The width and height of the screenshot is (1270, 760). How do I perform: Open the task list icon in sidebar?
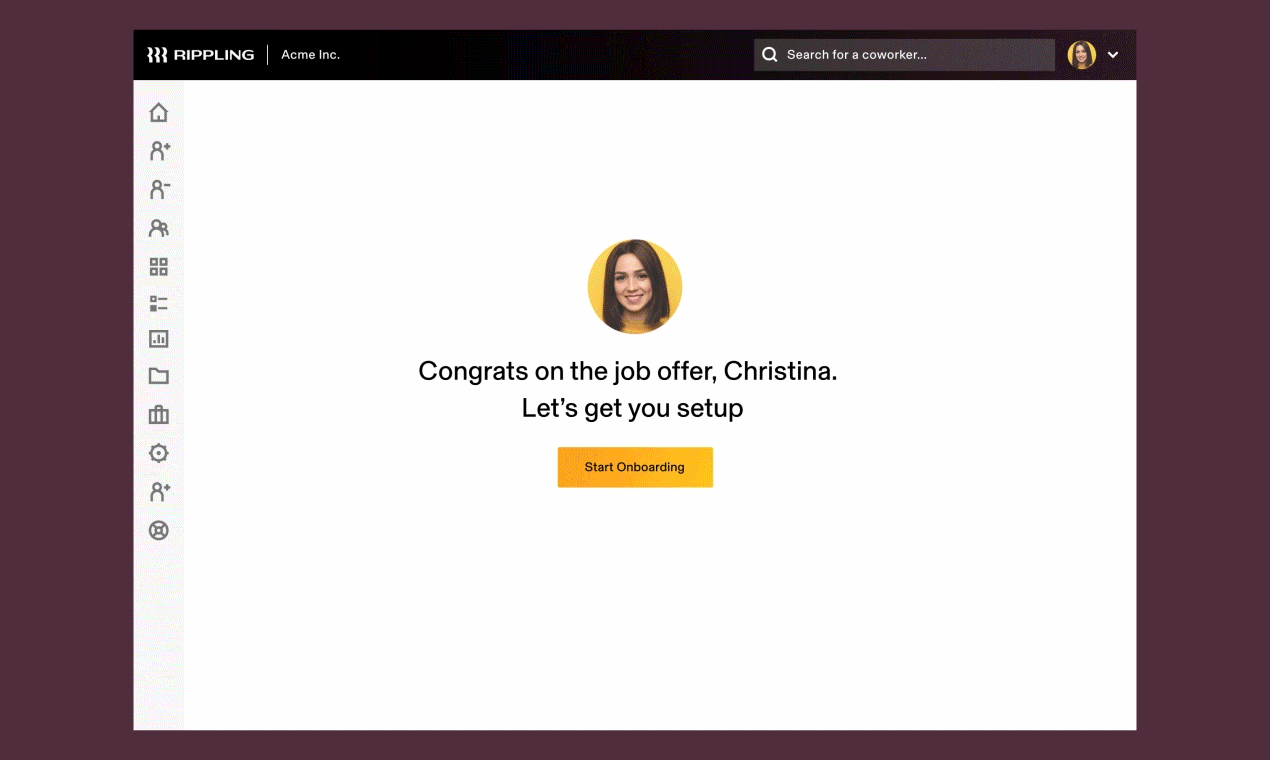tap(158, 304)
